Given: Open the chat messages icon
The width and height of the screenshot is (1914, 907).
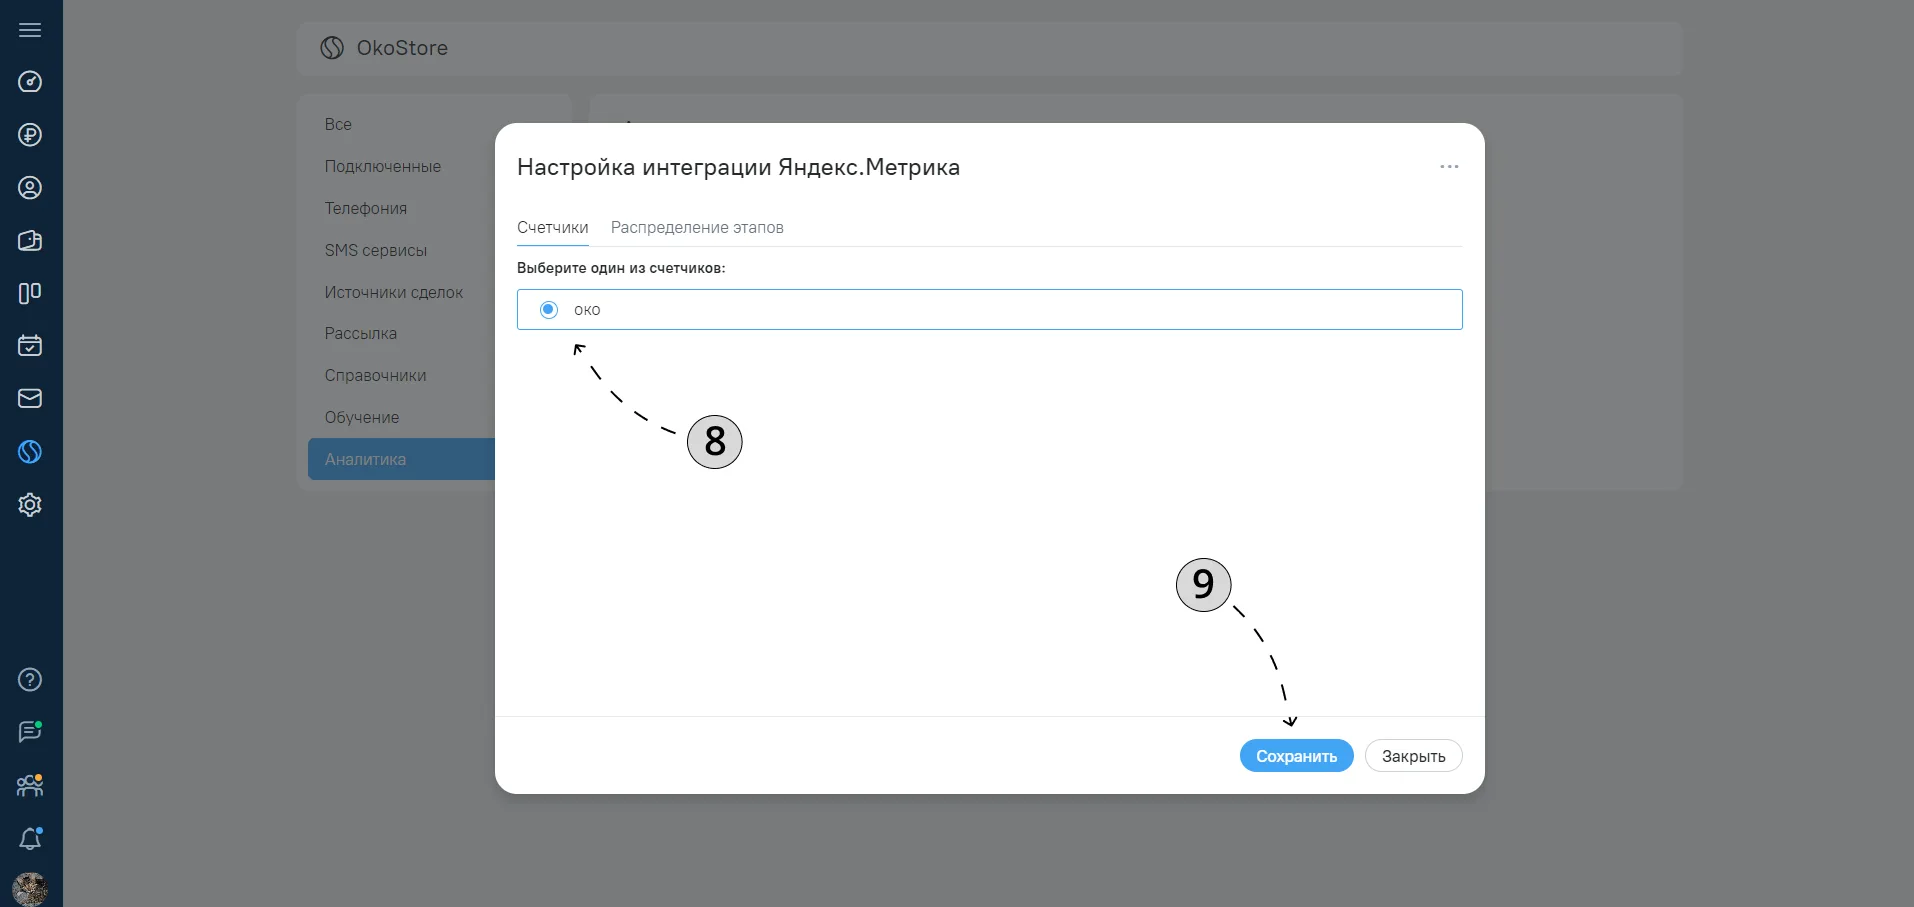Looking at the screenshot, I should [30, 732].
